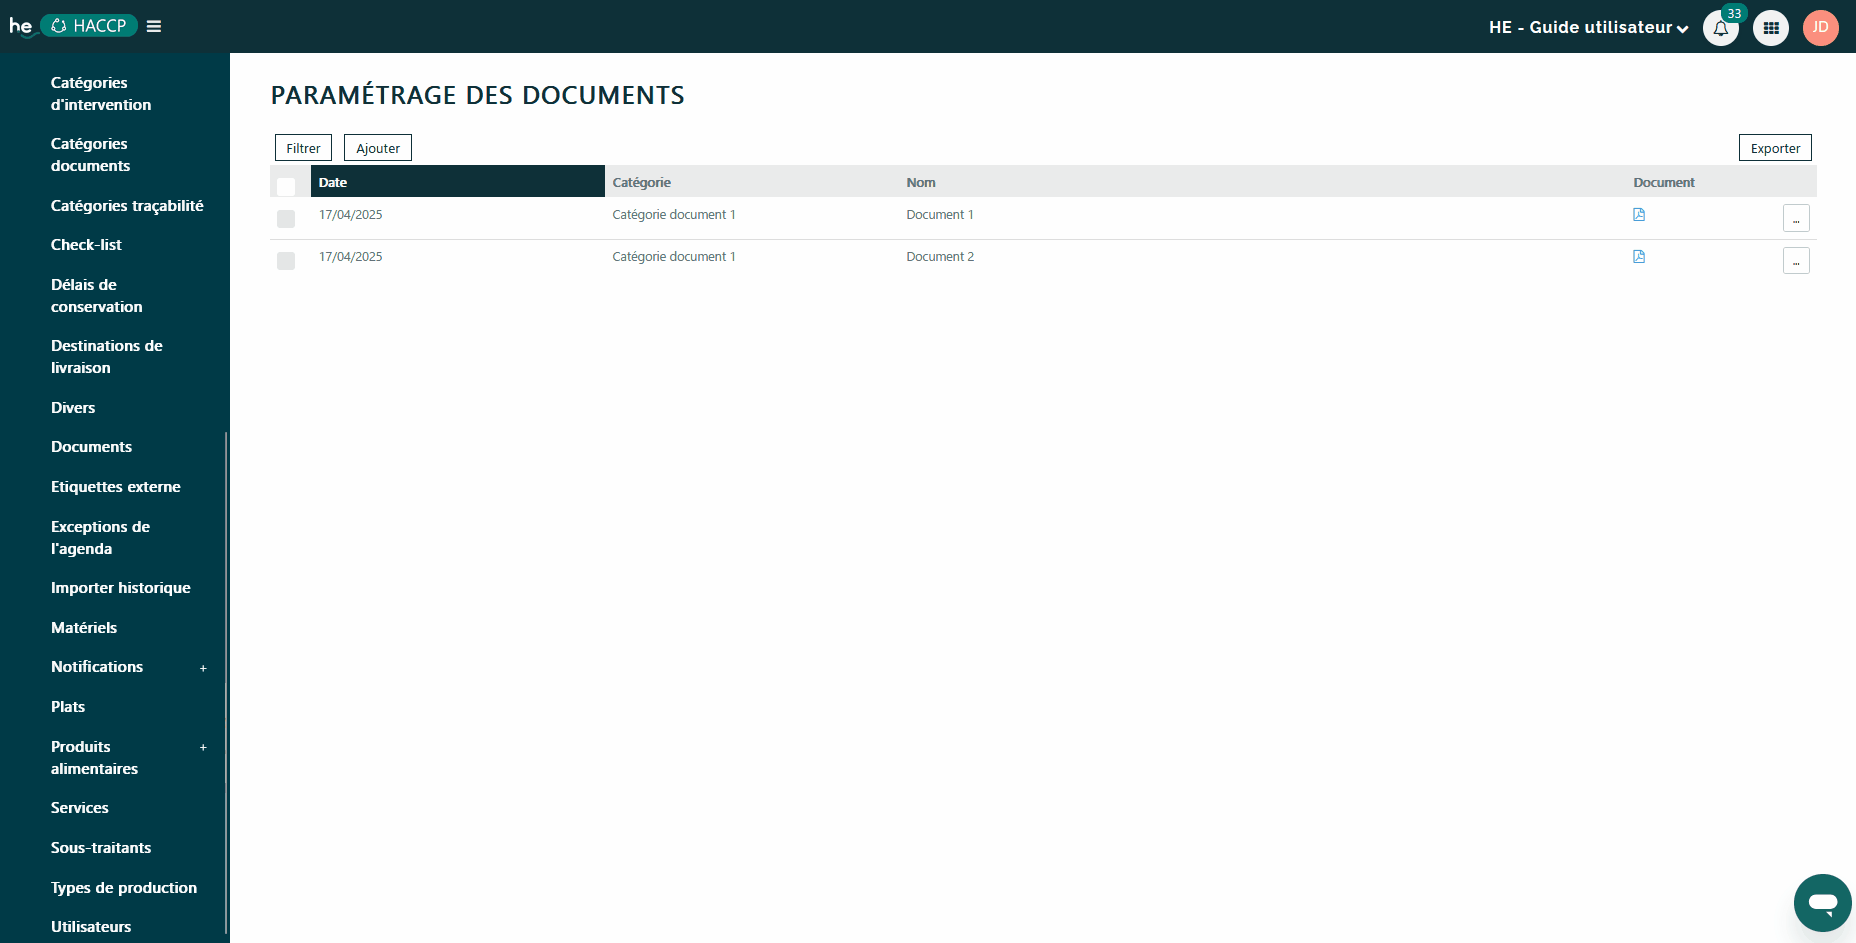Open the apps grid icon
This screenshot has height=943, width=1856.
point(1771,28)
